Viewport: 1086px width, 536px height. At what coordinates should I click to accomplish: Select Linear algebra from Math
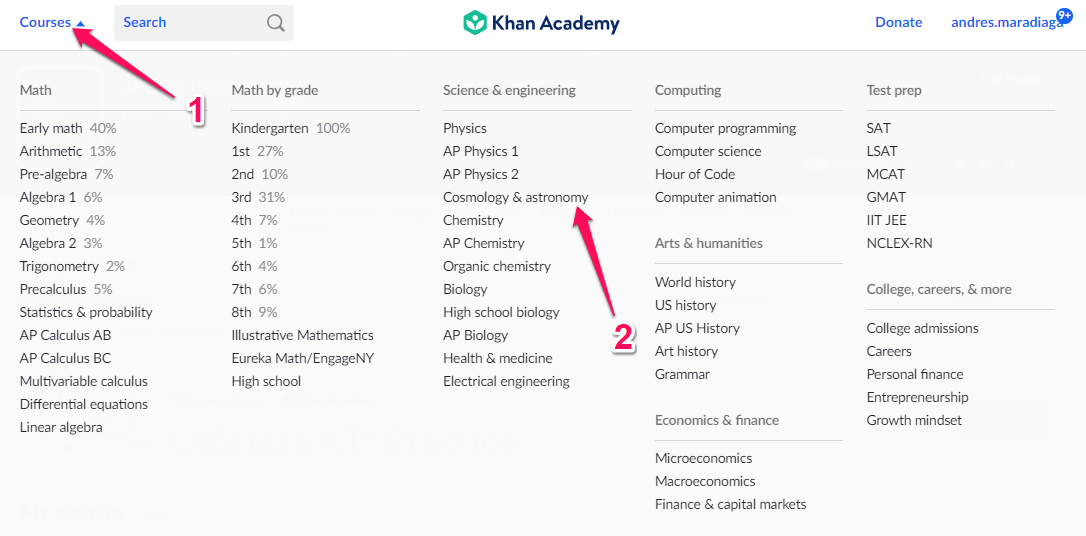(x=61, y=427)
